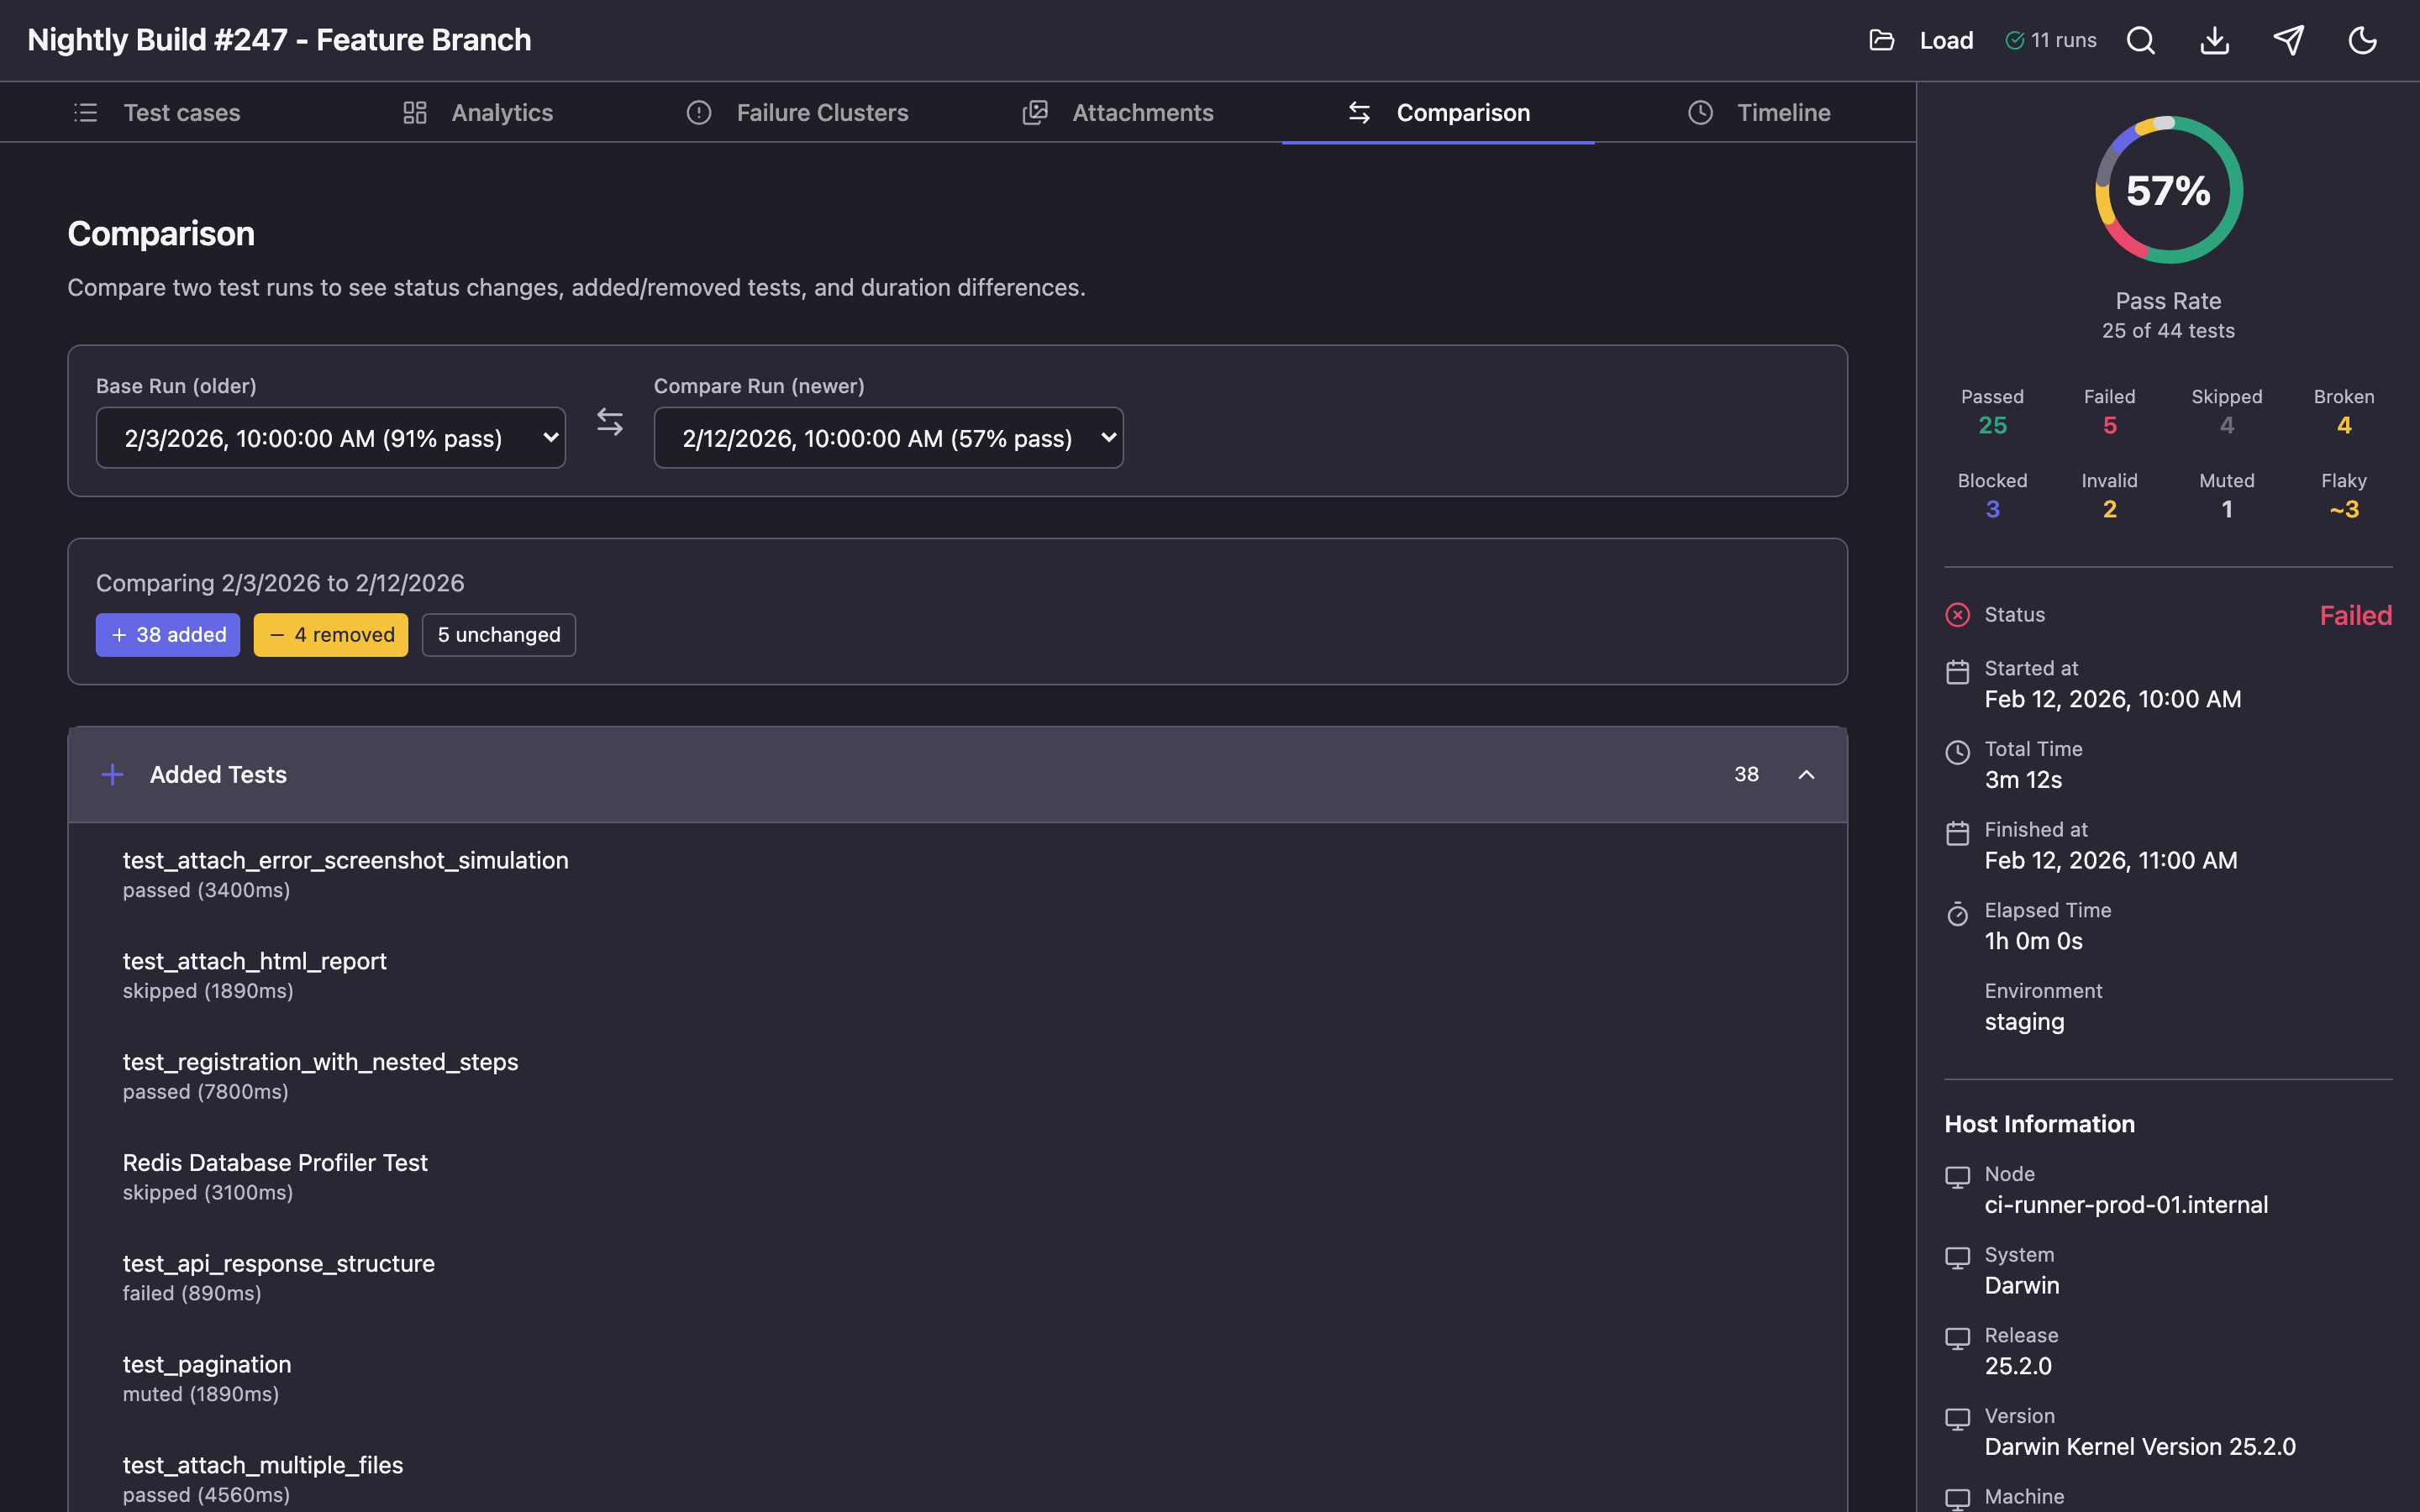2420x1512 pixels.
Task: Toggle dark mode with the moon icon
Action: (2362, 40)
